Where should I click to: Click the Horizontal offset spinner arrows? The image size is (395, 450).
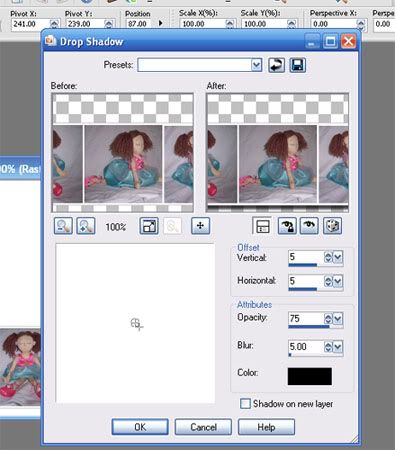click(x=328, y=281)
